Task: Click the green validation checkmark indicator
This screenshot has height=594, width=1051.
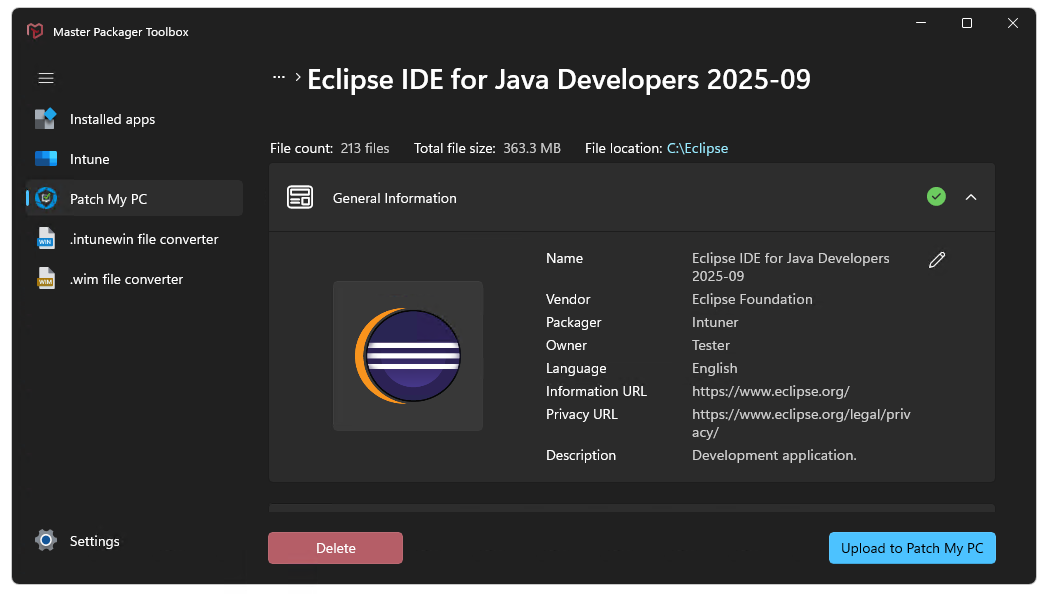Action: [936, 197]
